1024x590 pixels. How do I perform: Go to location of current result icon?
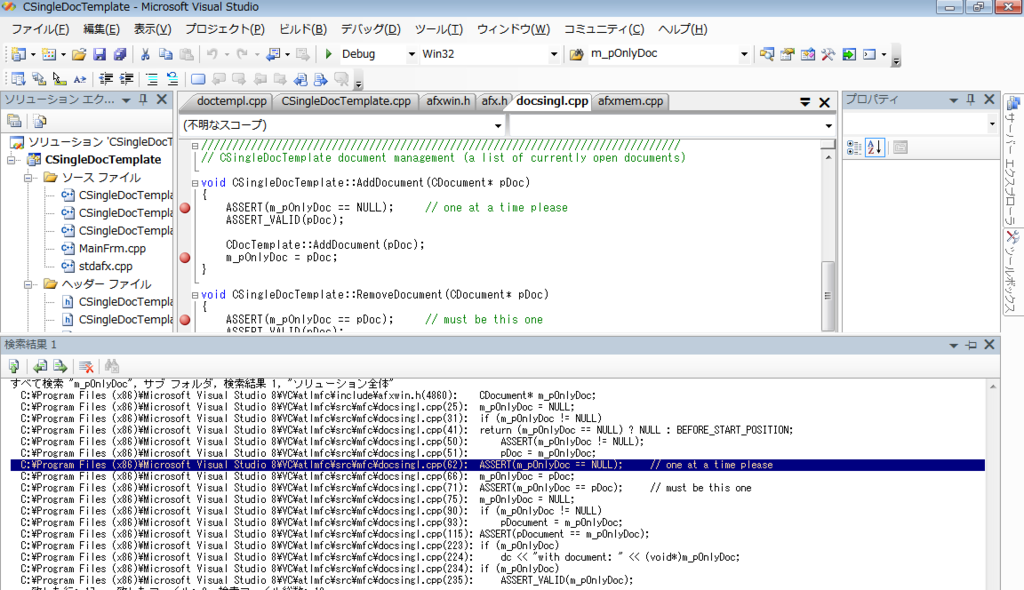(x=14, y=367)
